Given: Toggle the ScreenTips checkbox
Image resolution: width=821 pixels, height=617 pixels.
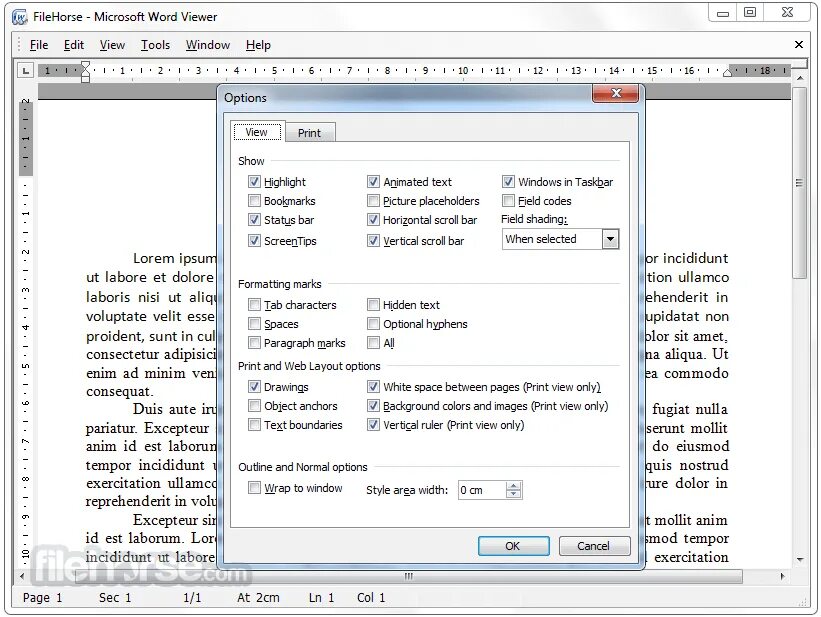Looking at the screenshot, I should (254, 241).
